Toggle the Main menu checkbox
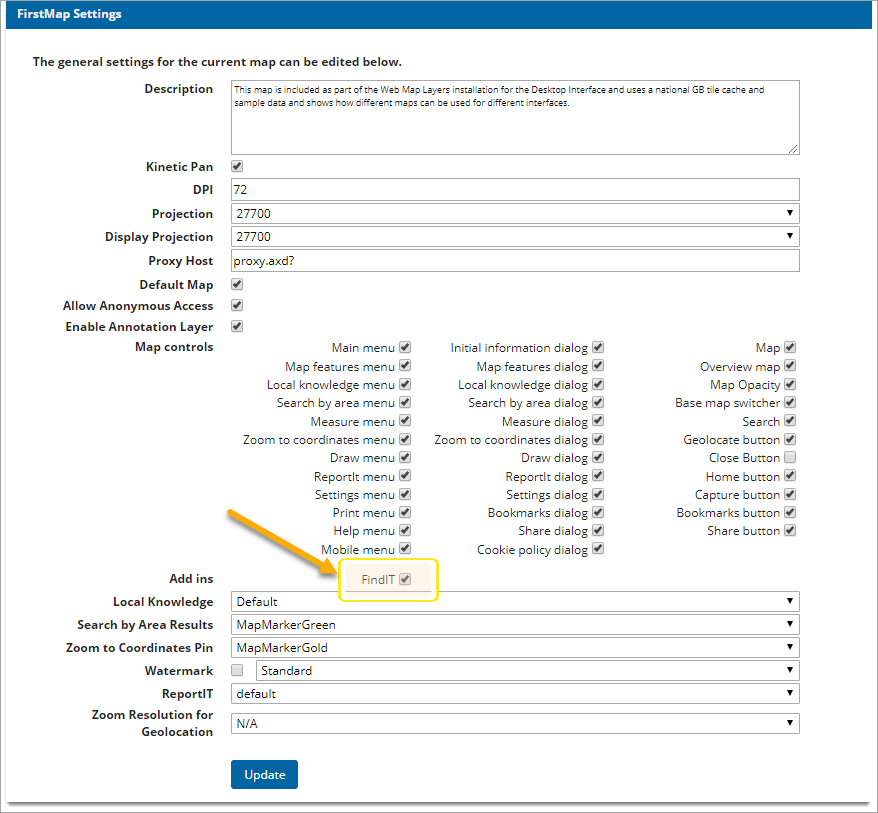 (405, 347)
